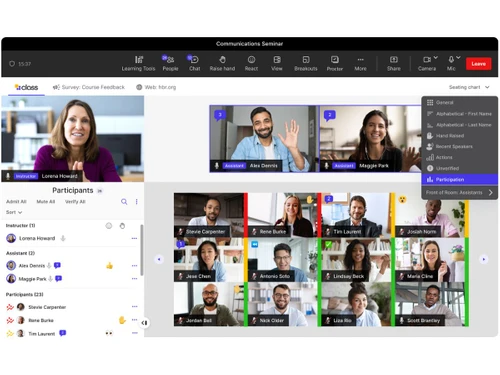Open the Web: hbr.org tab
This screenshot has width=500, height=375.
coord(156,87)
